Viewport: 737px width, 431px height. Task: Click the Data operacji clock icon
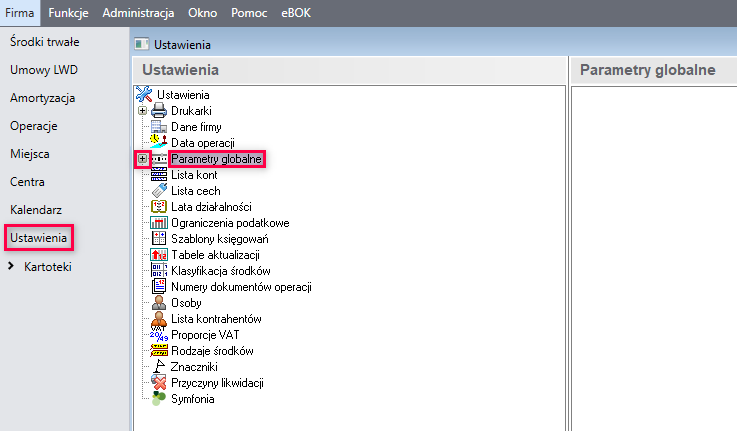pos(159,142)
